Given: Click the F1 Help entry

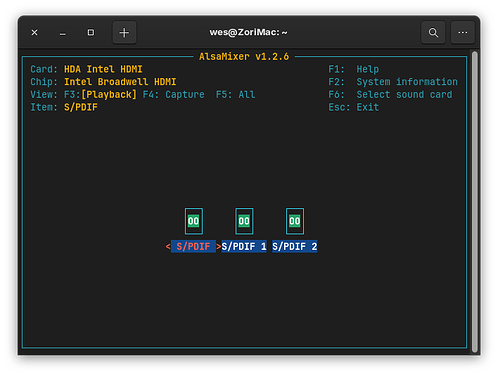Looking at the screenshot, I should point(354,69).
